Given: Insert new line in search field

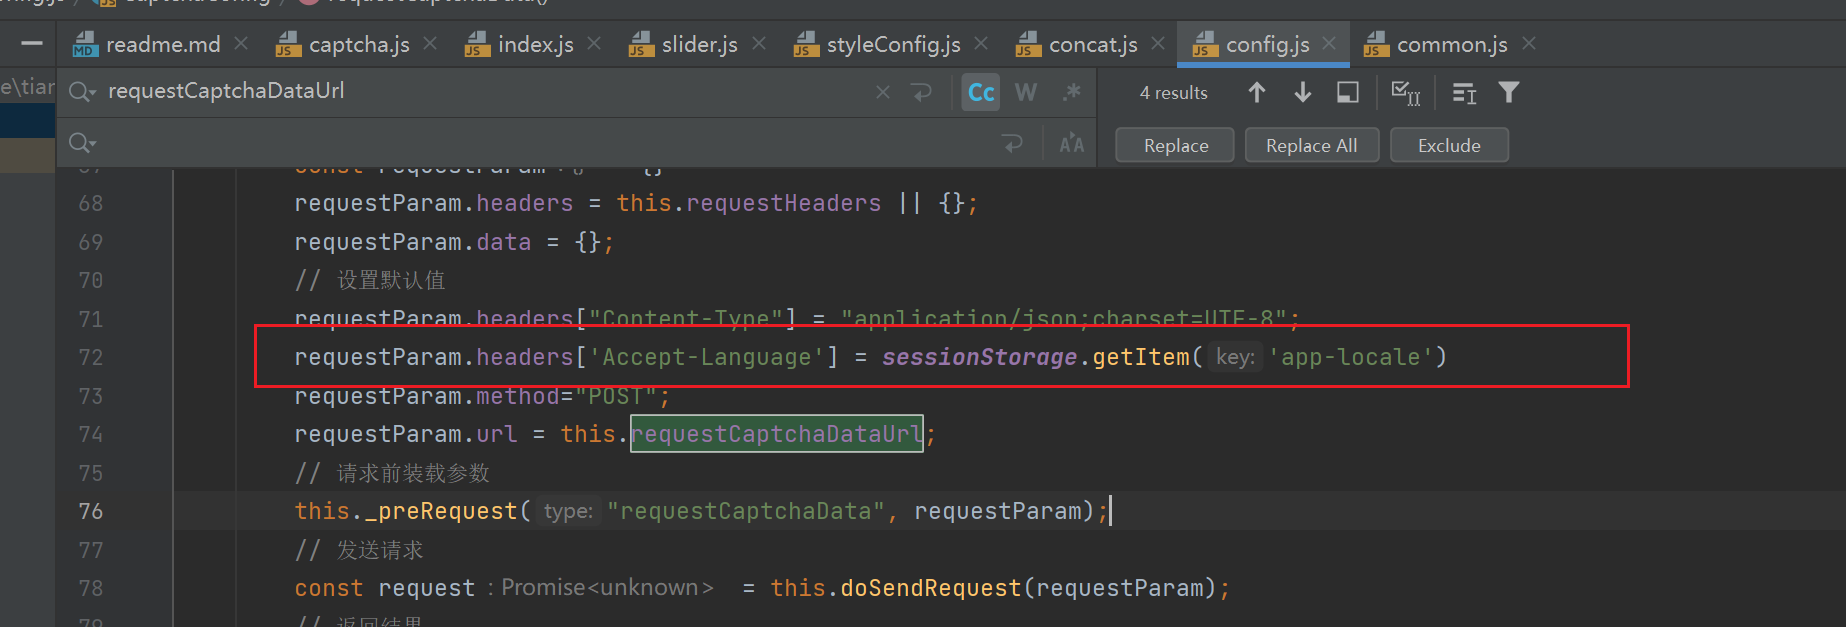Looking at the screenshot, I should tap(922, 93).
